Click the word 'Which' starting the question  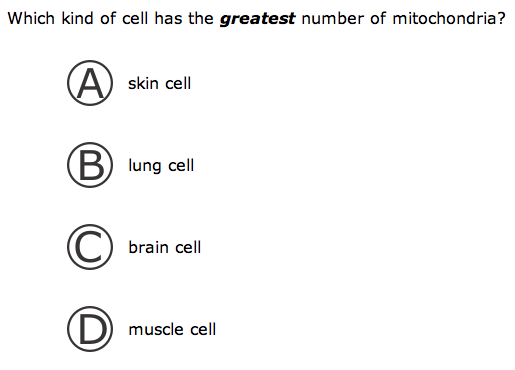tap(31, 18)
